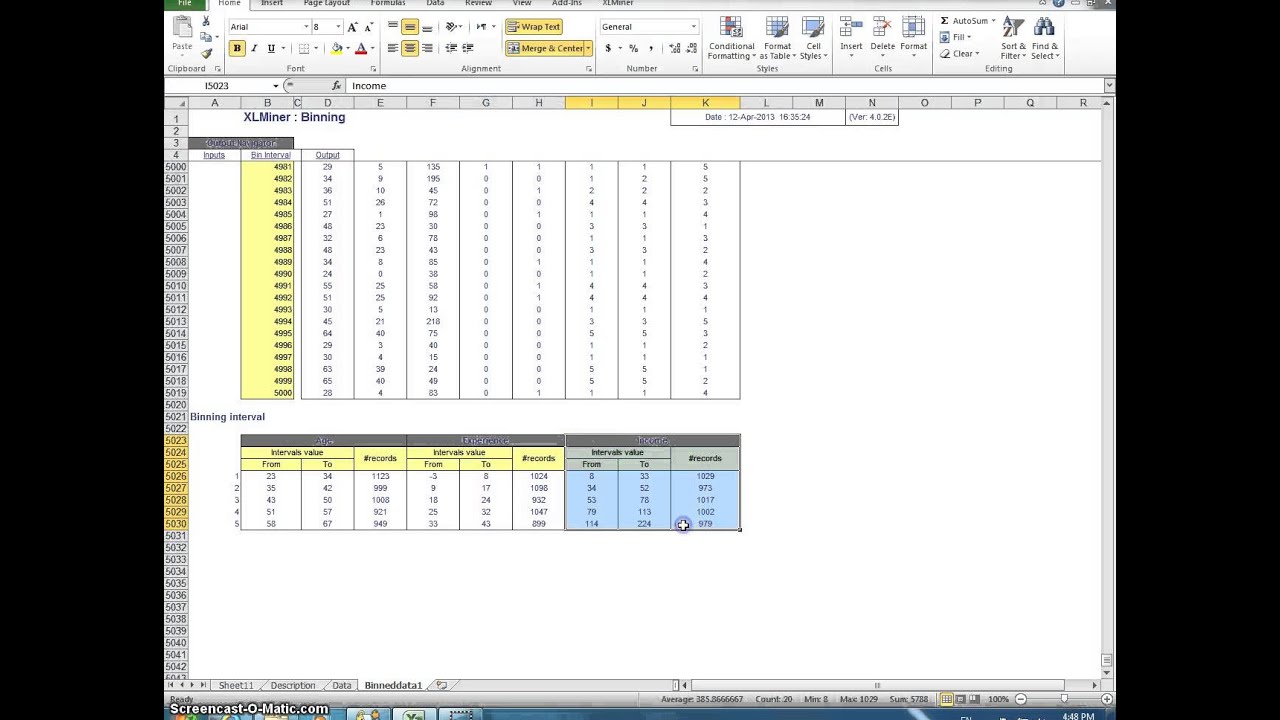Open the General number format dropdown
Screen dimensions: 1280x720
pos(693,27)
